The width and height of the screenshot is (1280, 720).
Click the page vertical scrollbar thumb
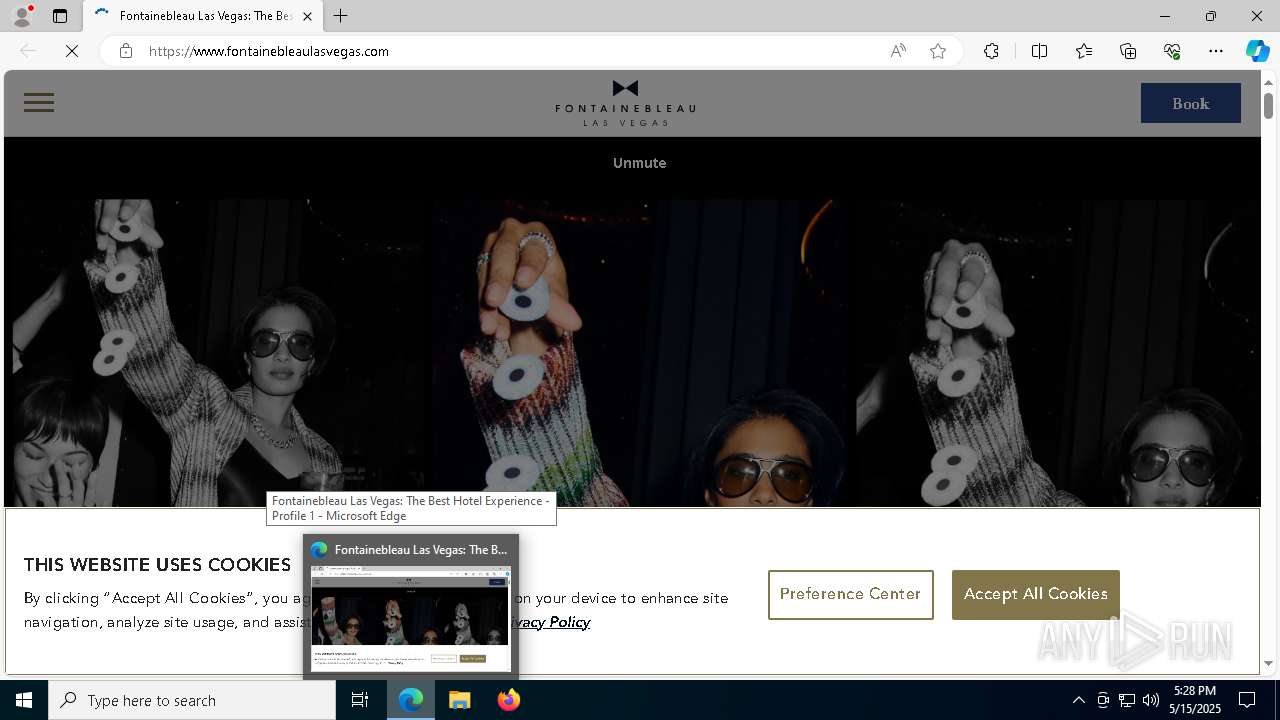(x=1268, y=105)
